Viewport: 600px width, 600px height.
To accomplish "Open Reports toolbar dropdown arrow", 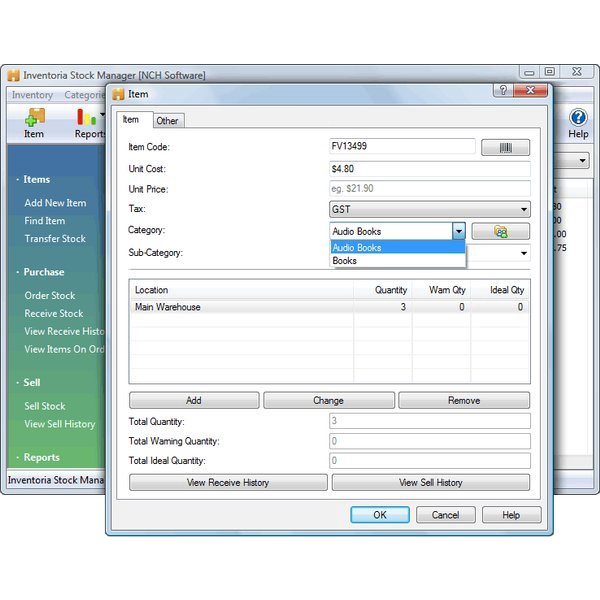I will point(103,114).
